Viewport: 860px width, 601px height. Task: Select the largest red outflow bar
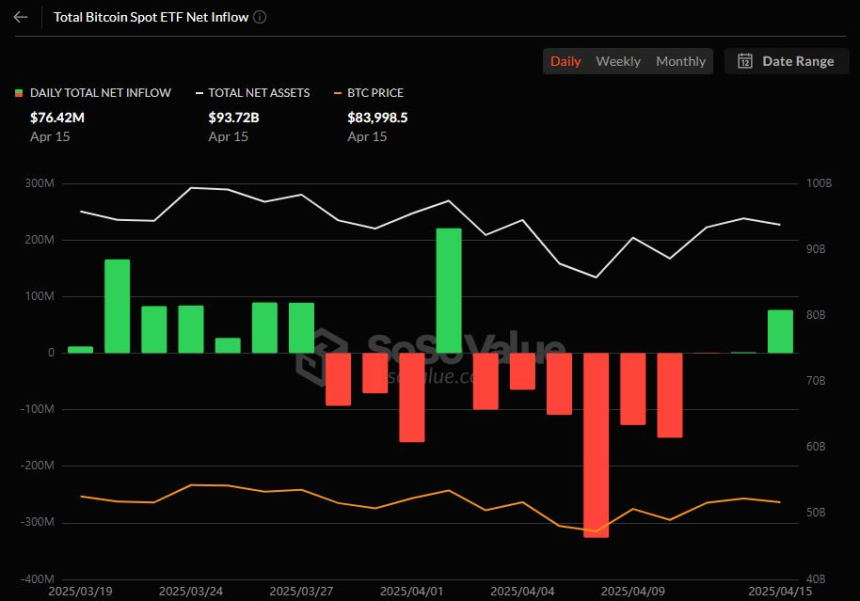pyautogui.click(x=596, y=445)
